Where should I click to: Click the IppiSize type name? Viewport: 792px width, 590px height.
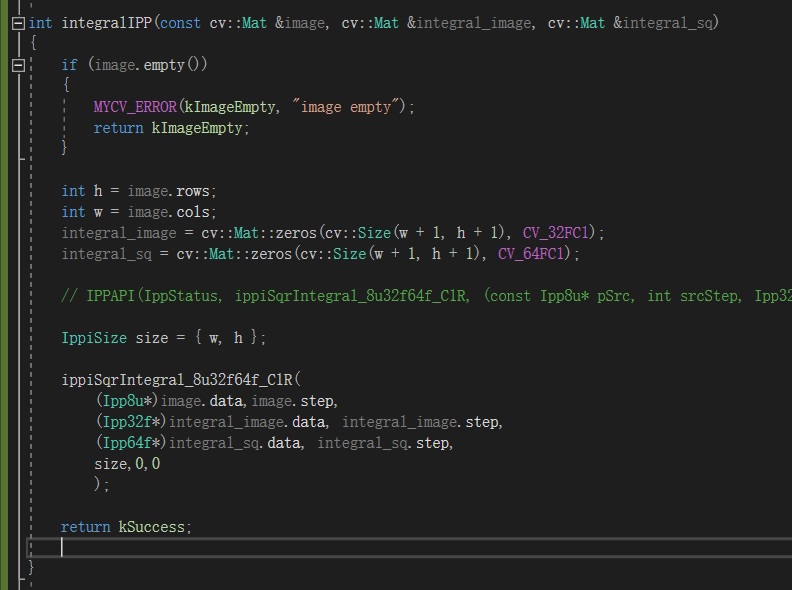click(94, 338)
